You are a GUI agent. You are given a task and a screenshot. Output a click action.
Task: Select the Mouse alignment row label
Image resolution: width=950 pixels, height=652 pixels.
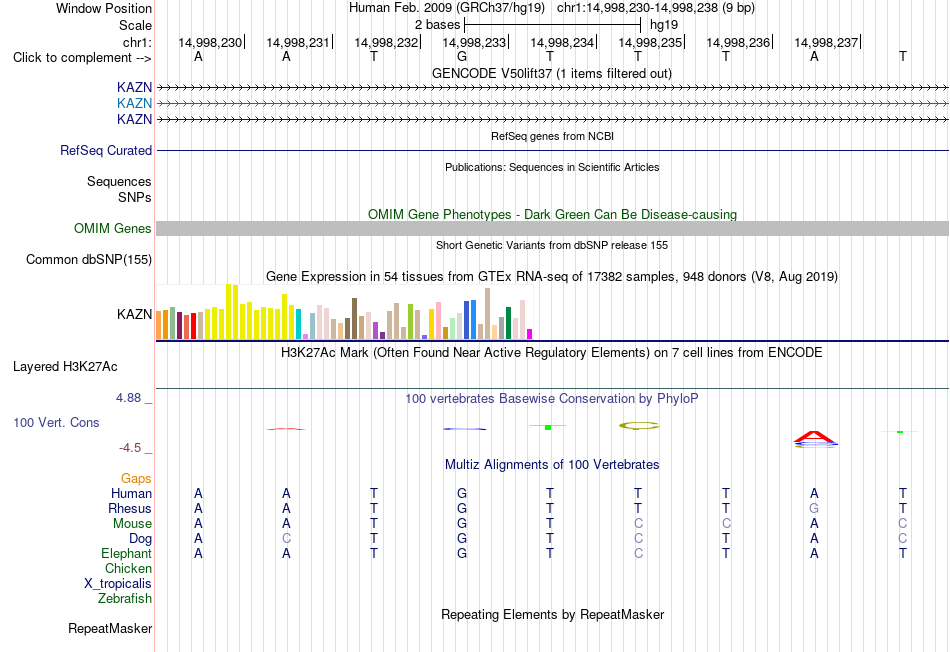point(132,524)
